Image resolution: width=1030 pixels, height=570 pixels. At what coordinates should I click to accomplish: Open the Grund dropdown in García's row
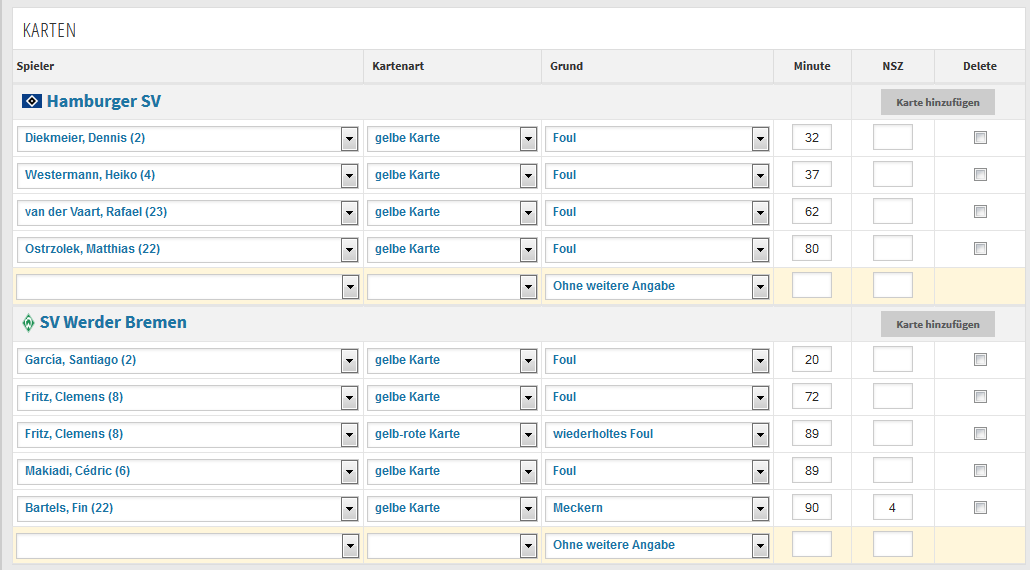coord(657,361)
